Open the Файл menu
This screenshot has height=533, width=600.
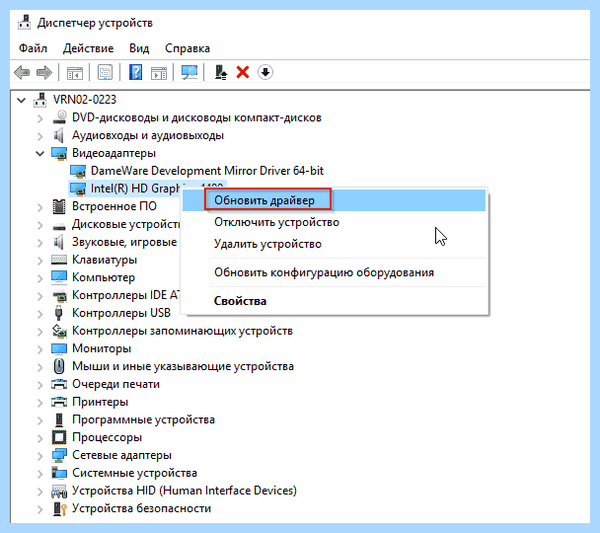(x=33, y=48)
